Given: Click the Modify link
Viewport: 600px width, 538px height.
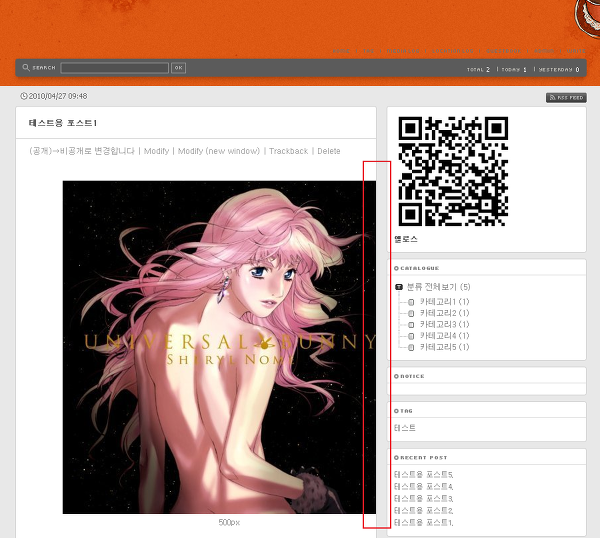Looking at the screenshot, I should [156, 151].
